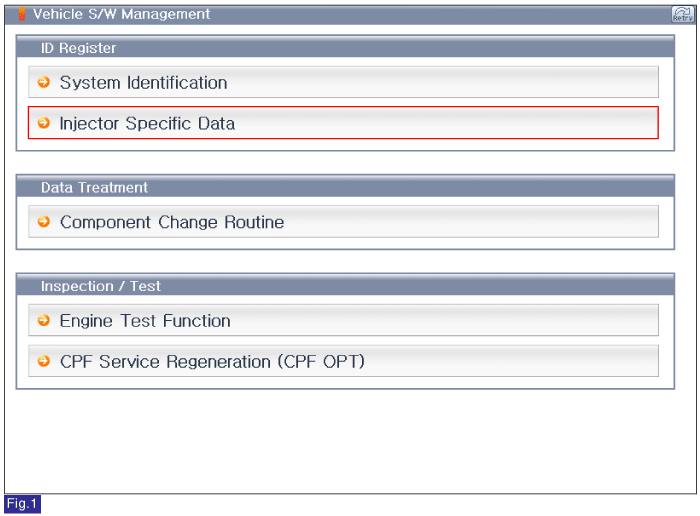
Task: Launch Engine Test Function
Action: pyautogui.click(x=343, y=320)
